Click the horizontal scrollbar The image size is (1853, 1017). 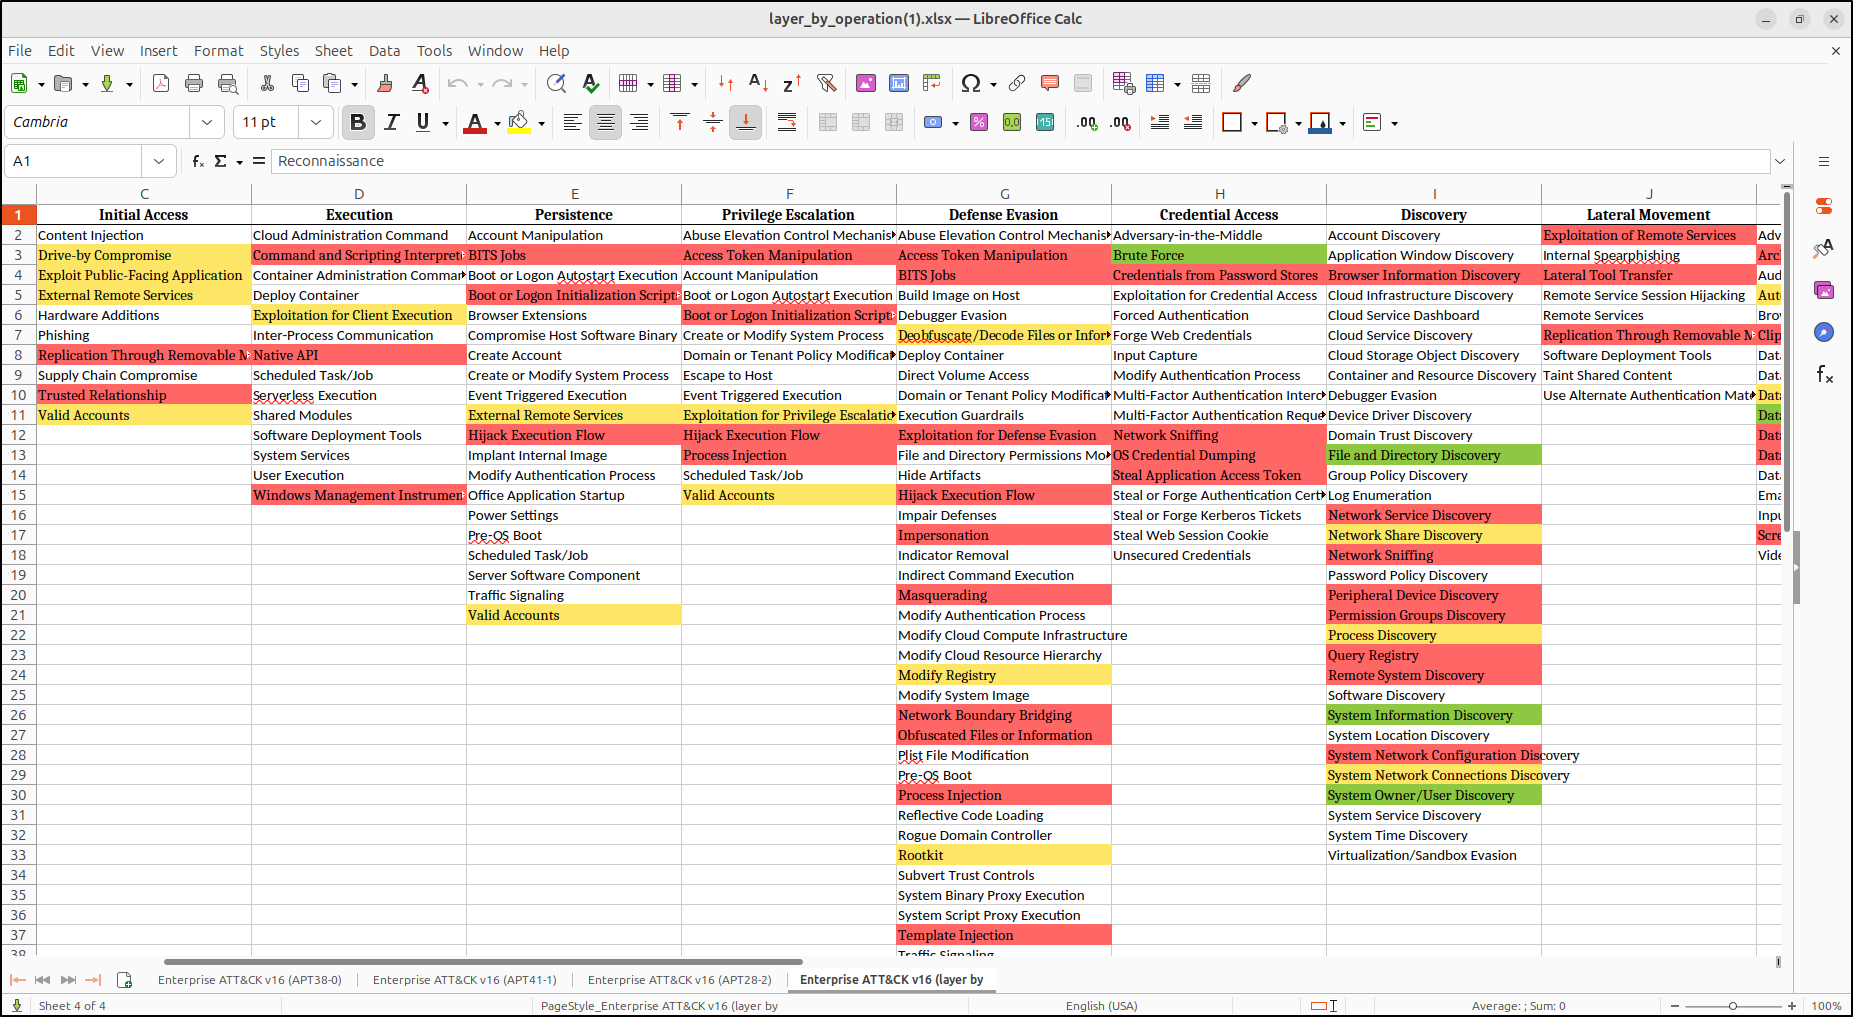483,962
